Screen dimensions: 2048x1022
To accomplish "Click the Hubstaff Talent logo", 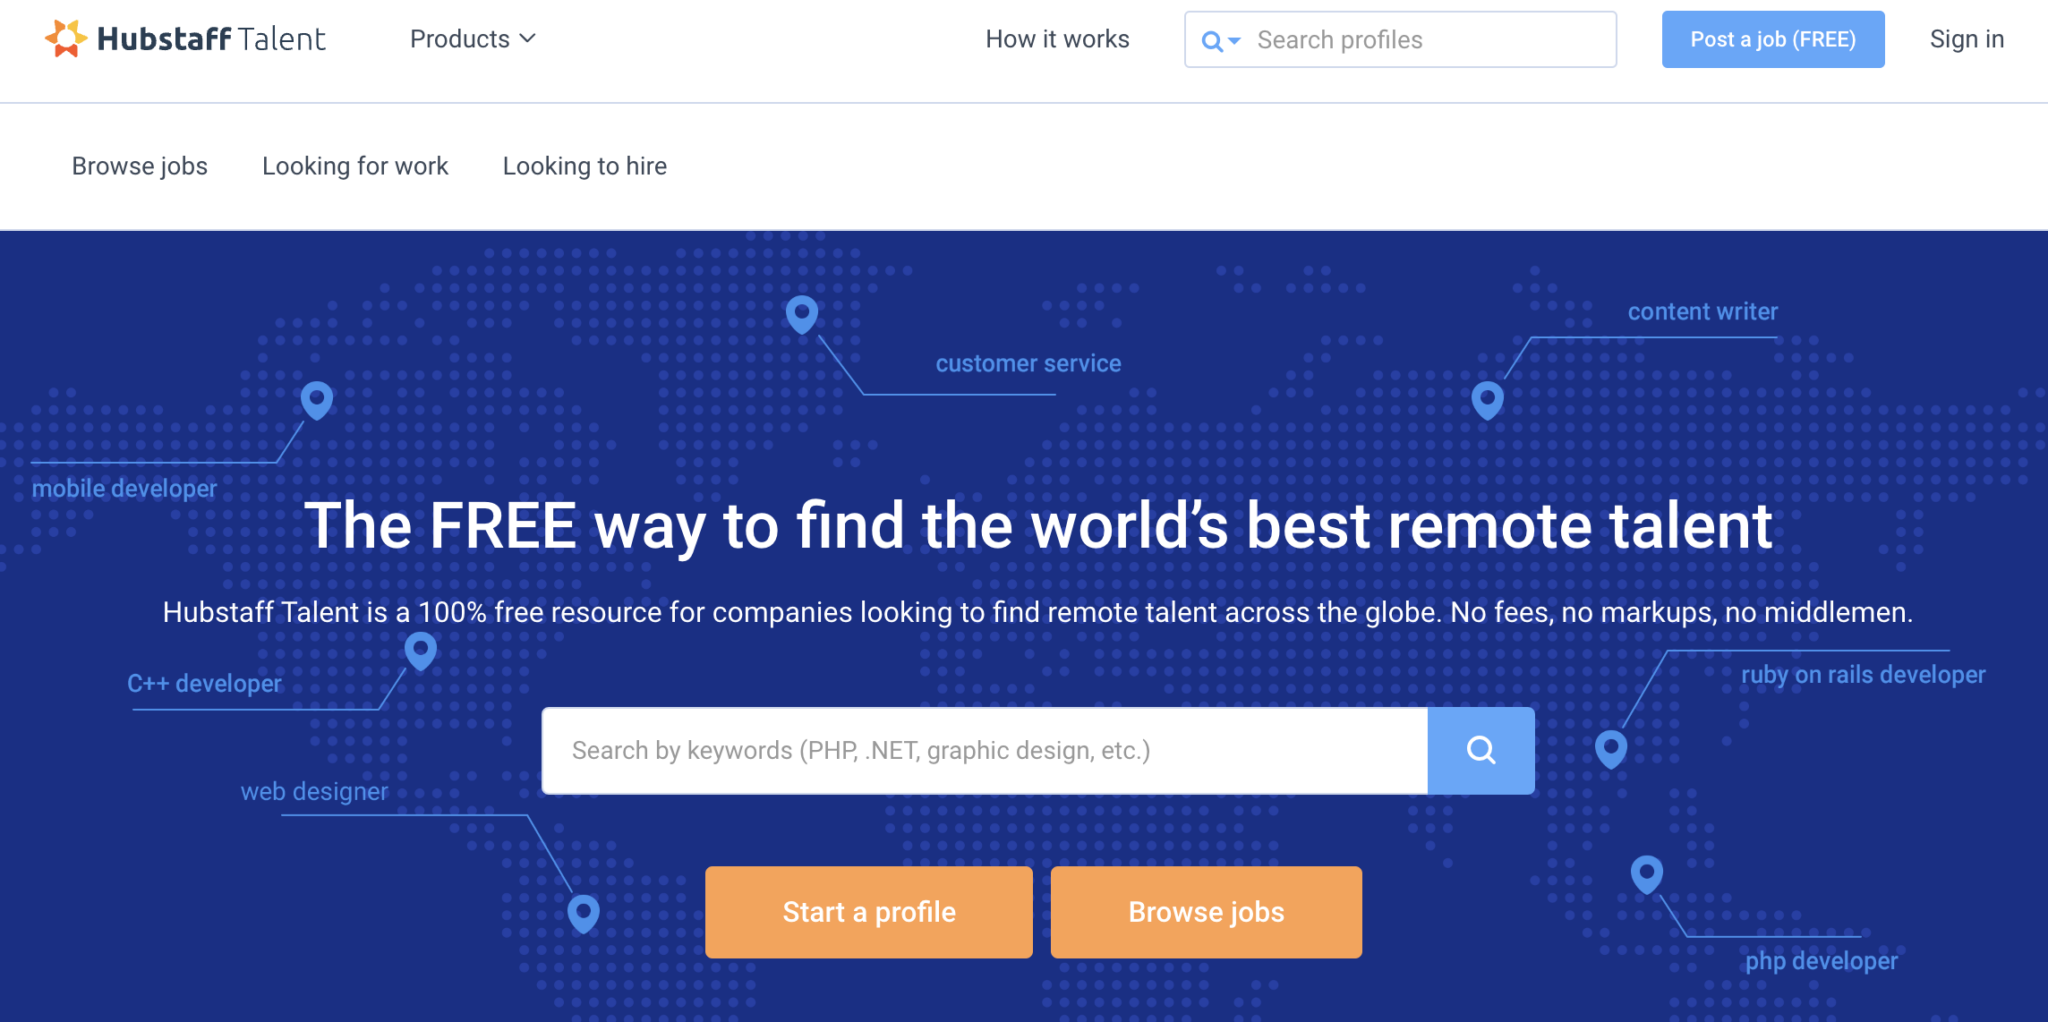I will point(185,39).
